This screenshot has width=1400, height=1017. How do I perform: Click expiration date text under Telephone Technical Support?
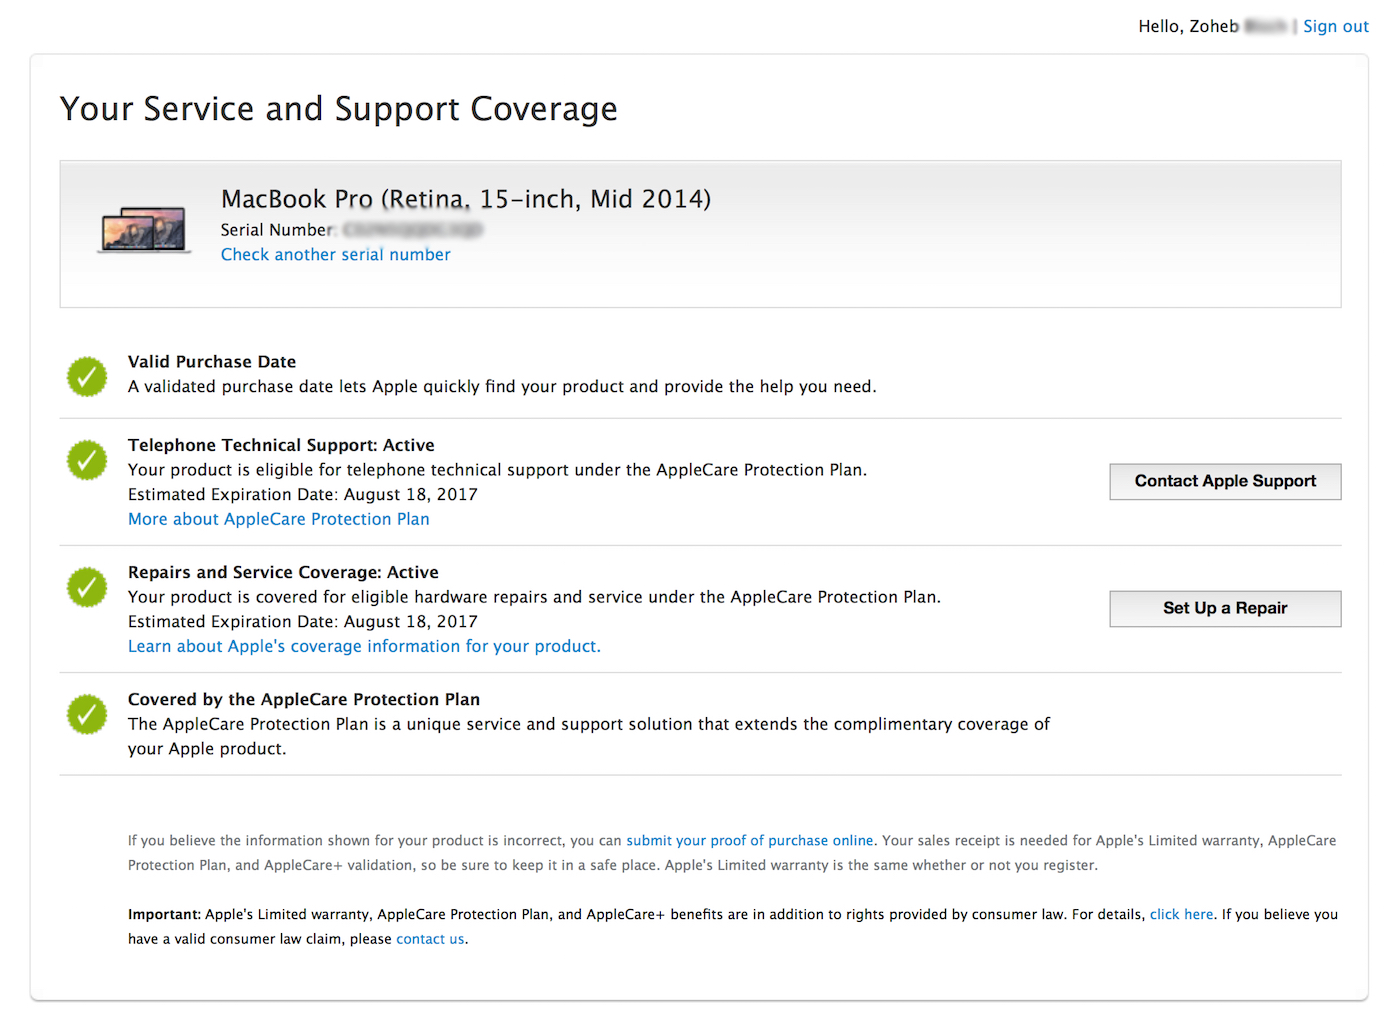coord(303,494)
